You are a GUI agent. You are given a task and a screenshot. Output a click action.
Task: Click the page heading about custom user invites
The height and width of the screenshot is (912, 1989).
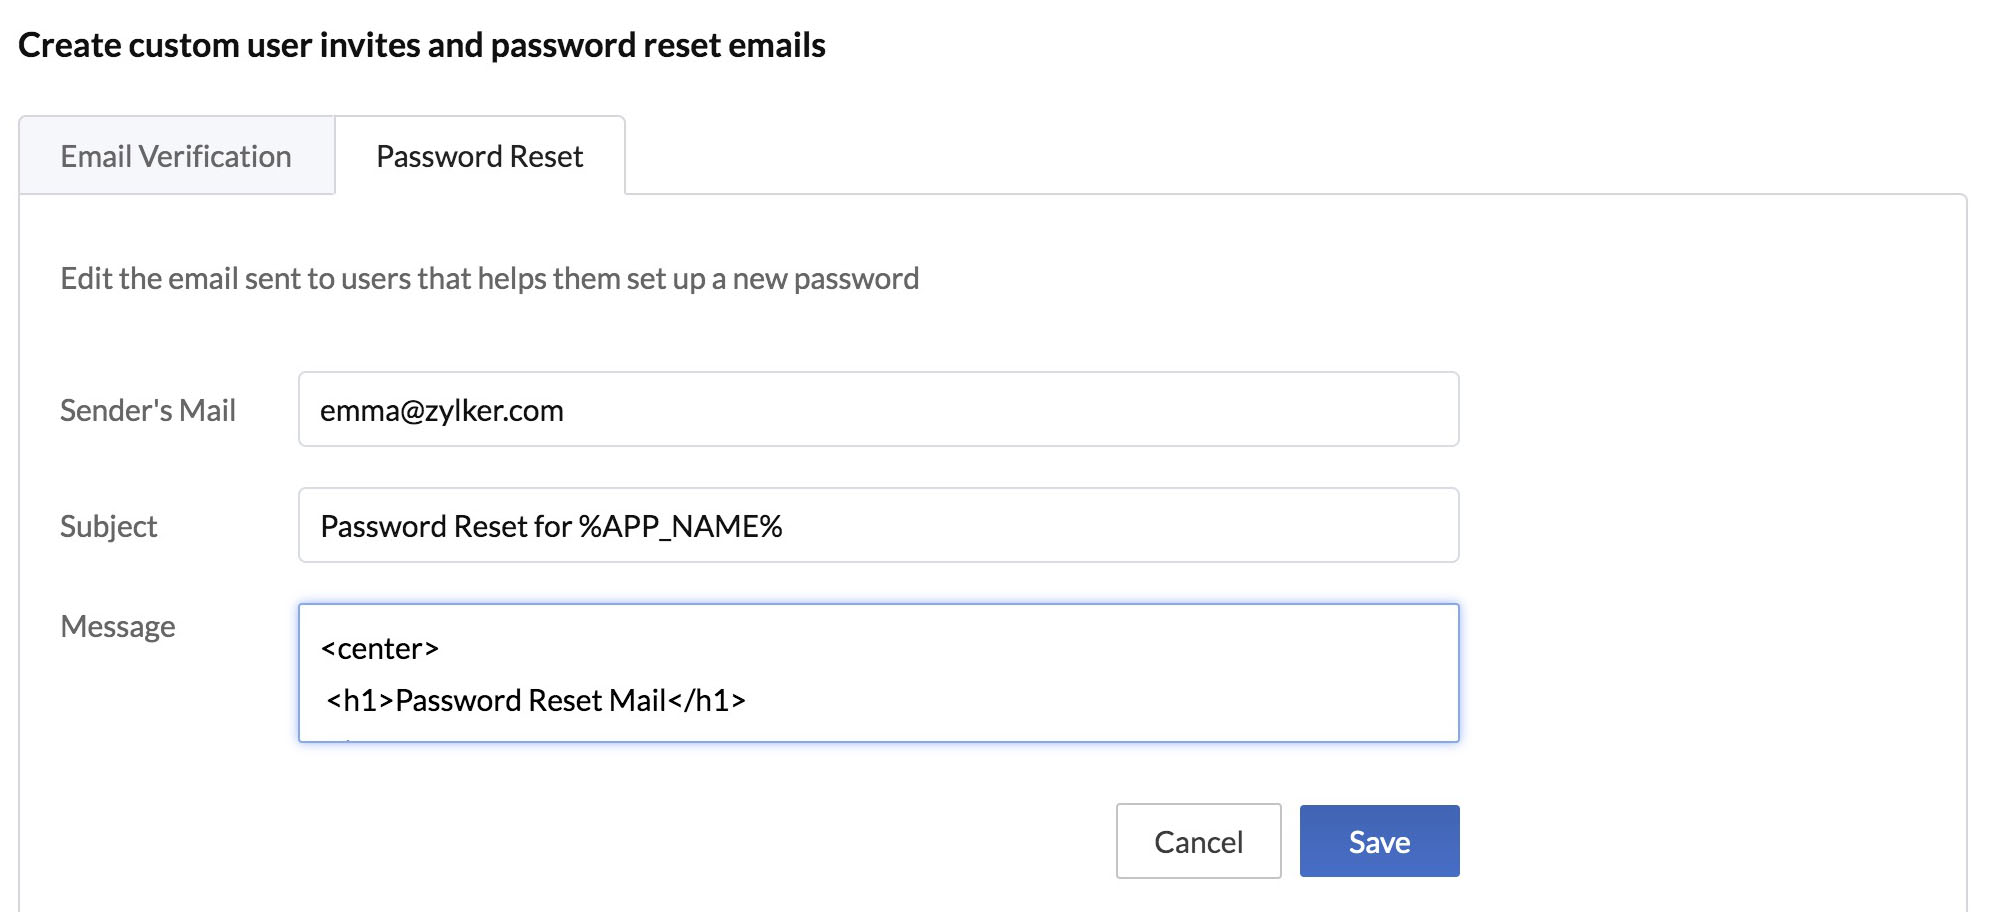click(x=421, y=45)
